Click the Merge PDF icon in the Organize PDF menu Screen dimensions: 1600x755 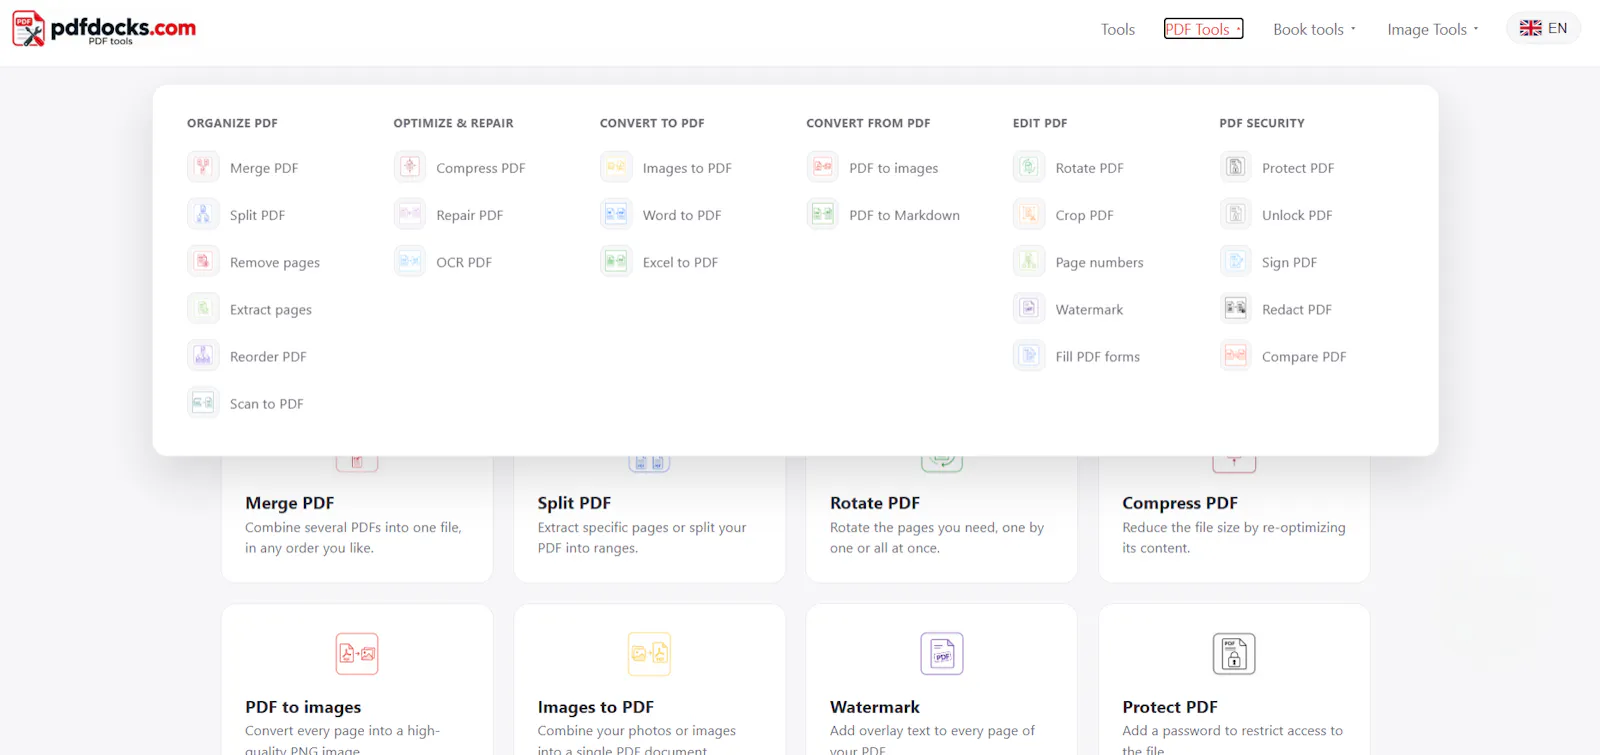203,167
